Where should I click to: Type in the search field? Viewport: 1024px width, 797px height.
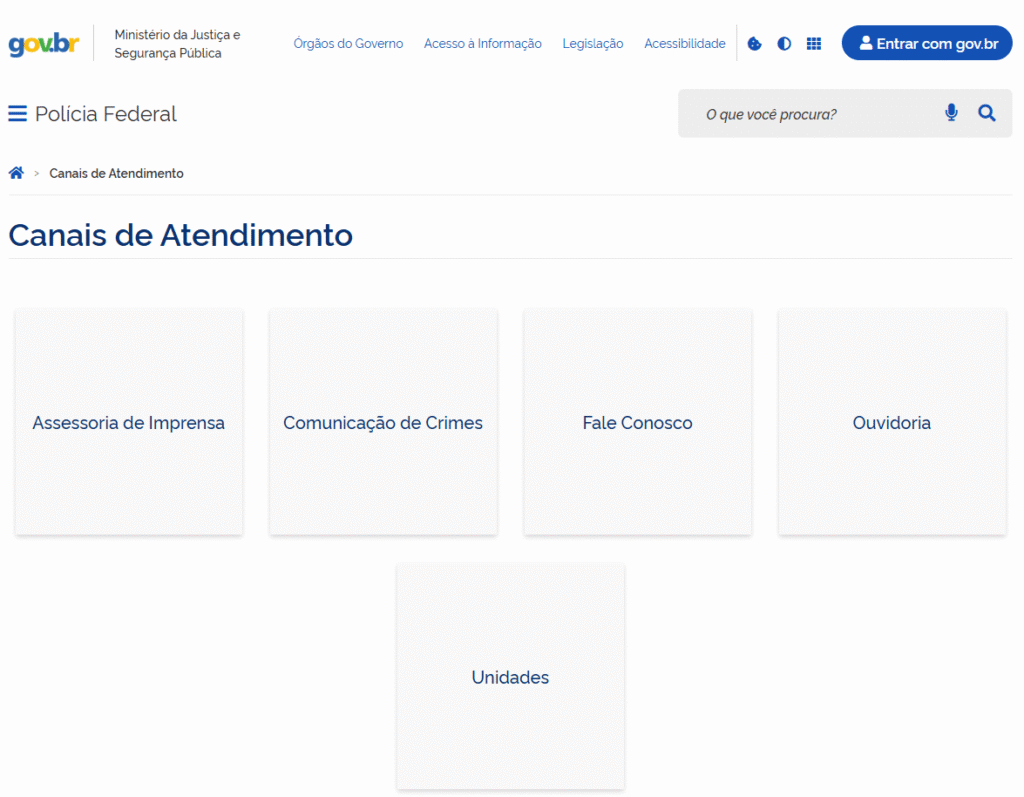pos(810,114)
